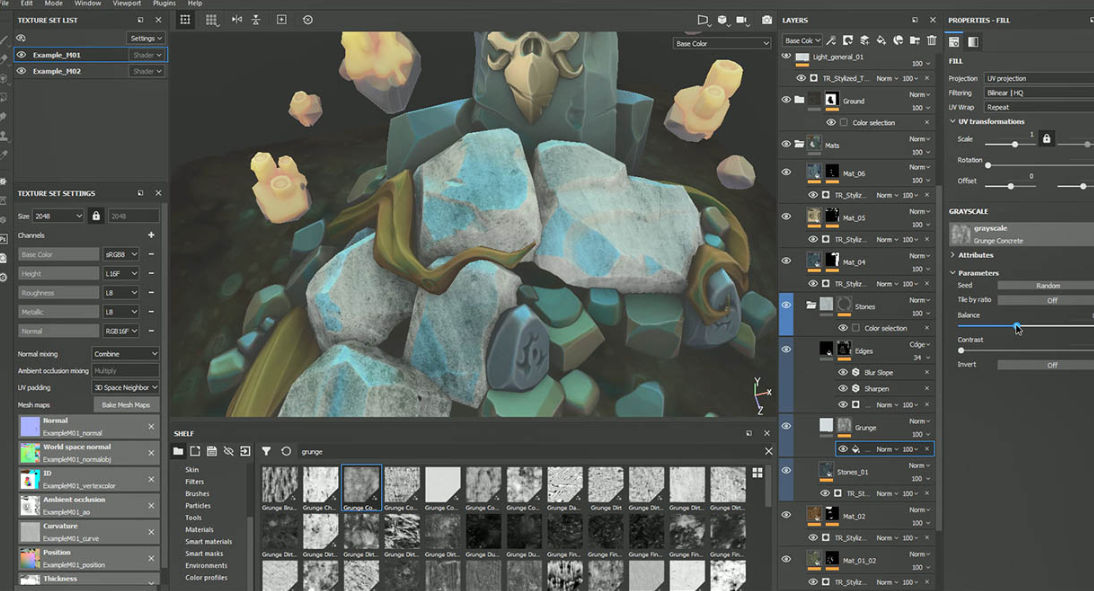Hide the Stones layer group
This screenshot has width=1094, height=591.
pyautogui.click(x=784, y=305)
